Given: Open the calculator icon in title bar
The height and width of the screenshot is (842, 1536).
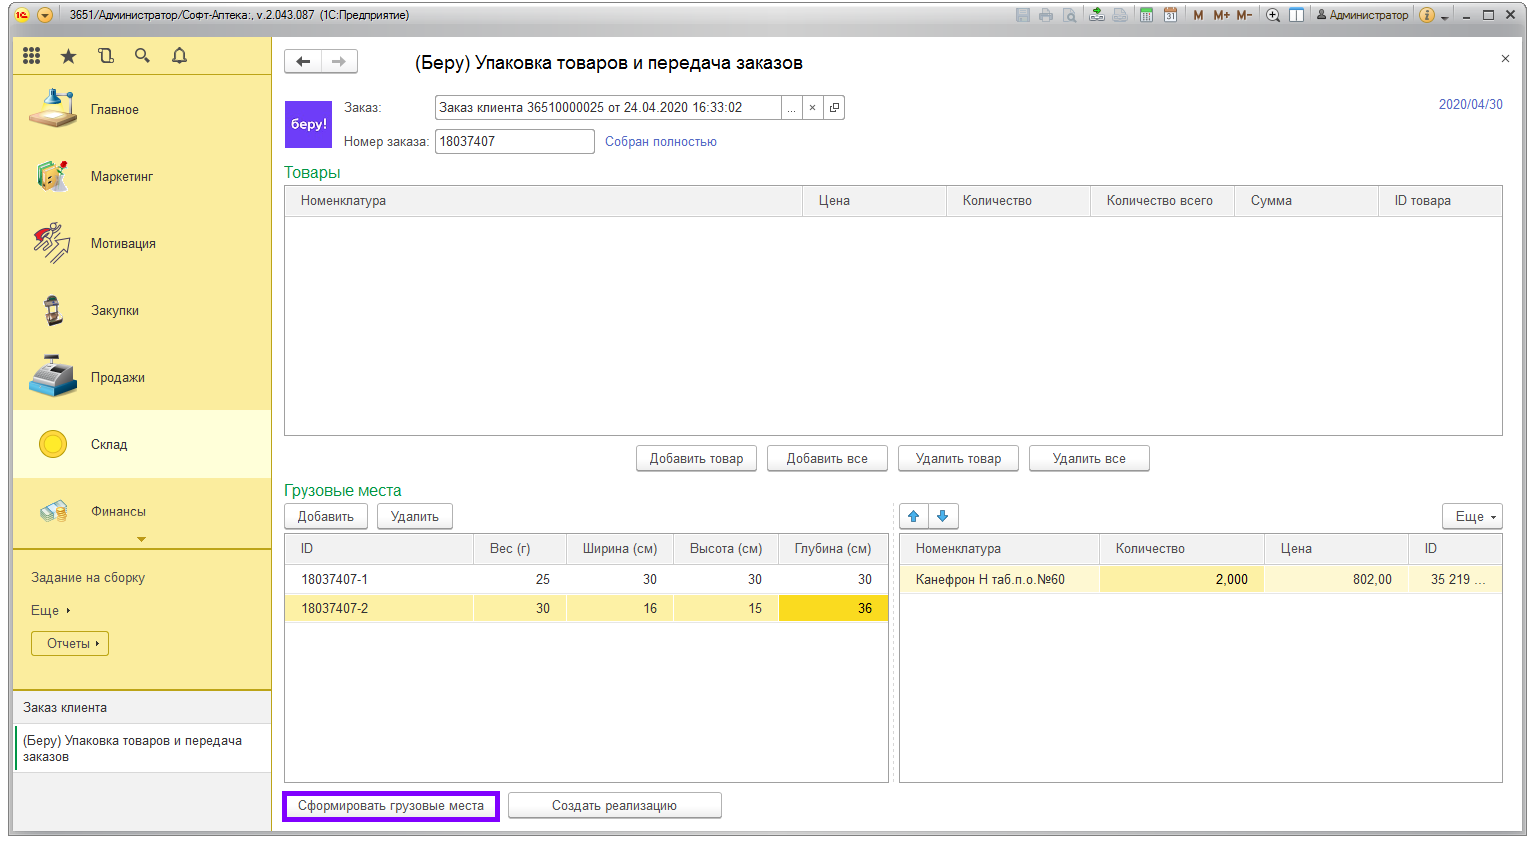Looking at the screenshot, I should (1146, 15).
